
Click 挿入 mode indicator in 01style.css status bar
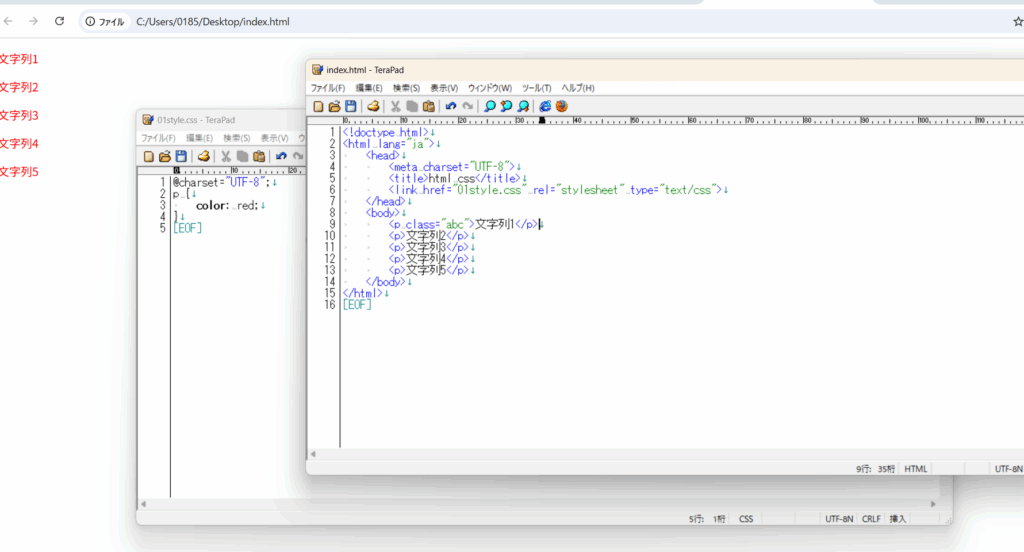pos(898,519)
